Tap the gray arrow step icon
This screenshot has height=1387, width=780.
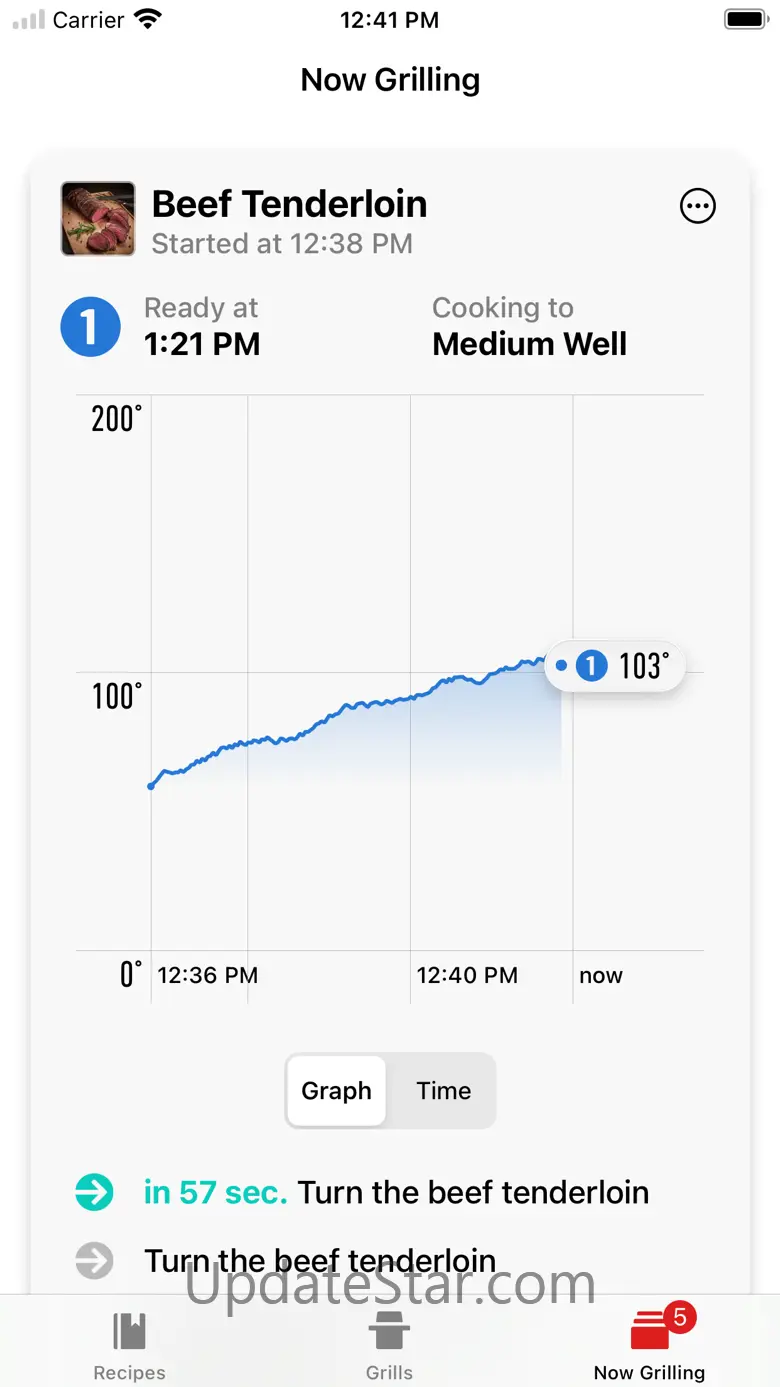point(95,1260)
